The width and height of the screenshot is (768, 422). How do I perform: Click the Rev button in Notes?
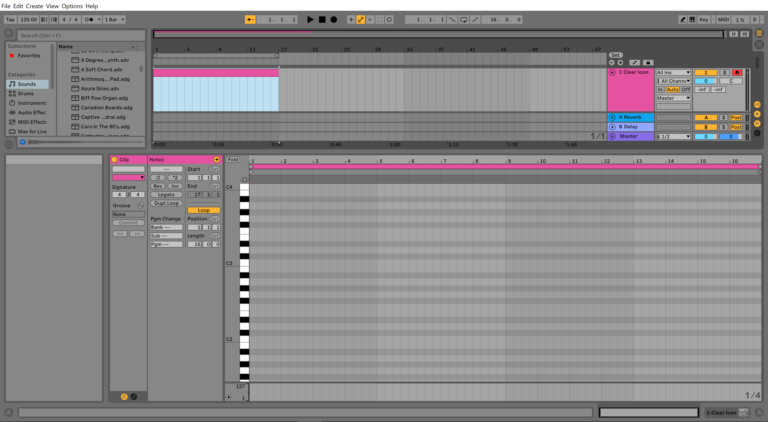(x=158, y=186)
